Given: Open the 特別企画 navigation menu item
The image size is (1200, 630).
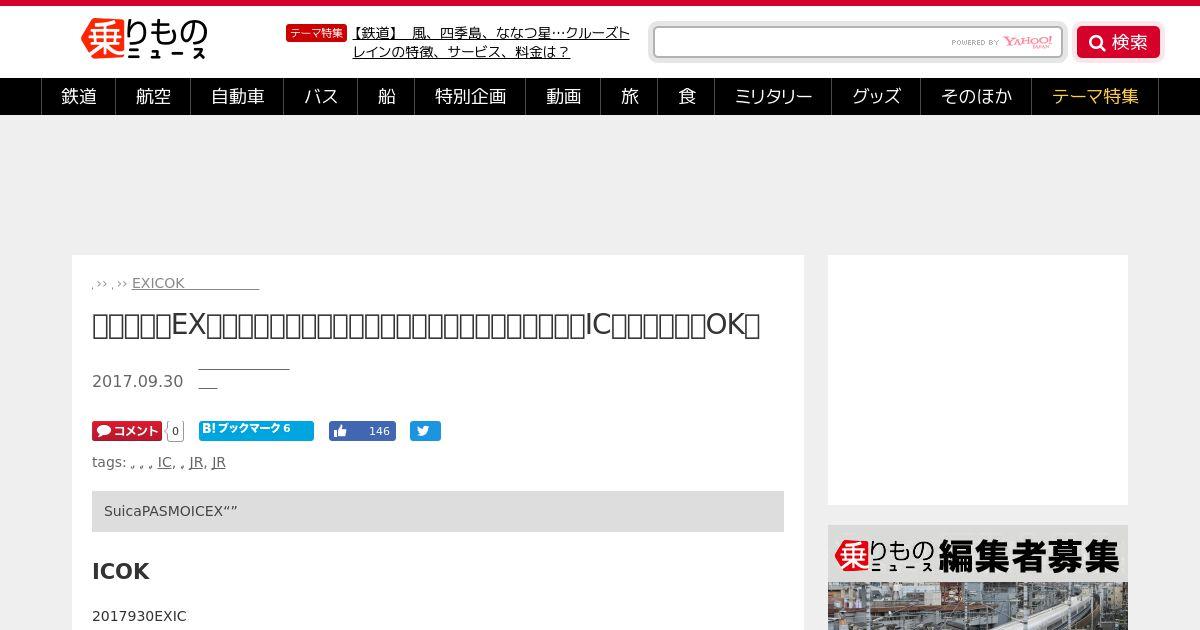Looking at the screenshot, I should coord(470,96).
